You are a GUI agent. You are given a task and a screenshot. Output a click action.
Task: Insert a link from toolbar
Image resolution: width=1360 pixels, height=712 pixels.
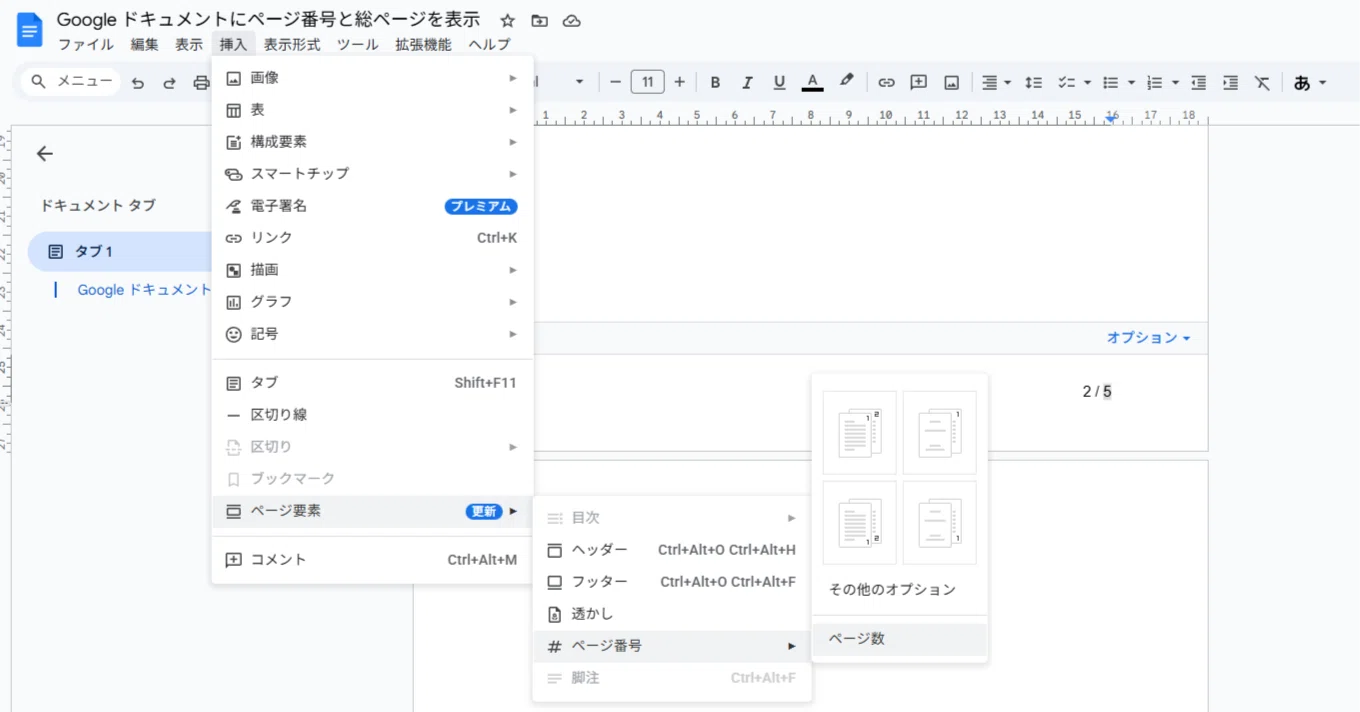886,82
